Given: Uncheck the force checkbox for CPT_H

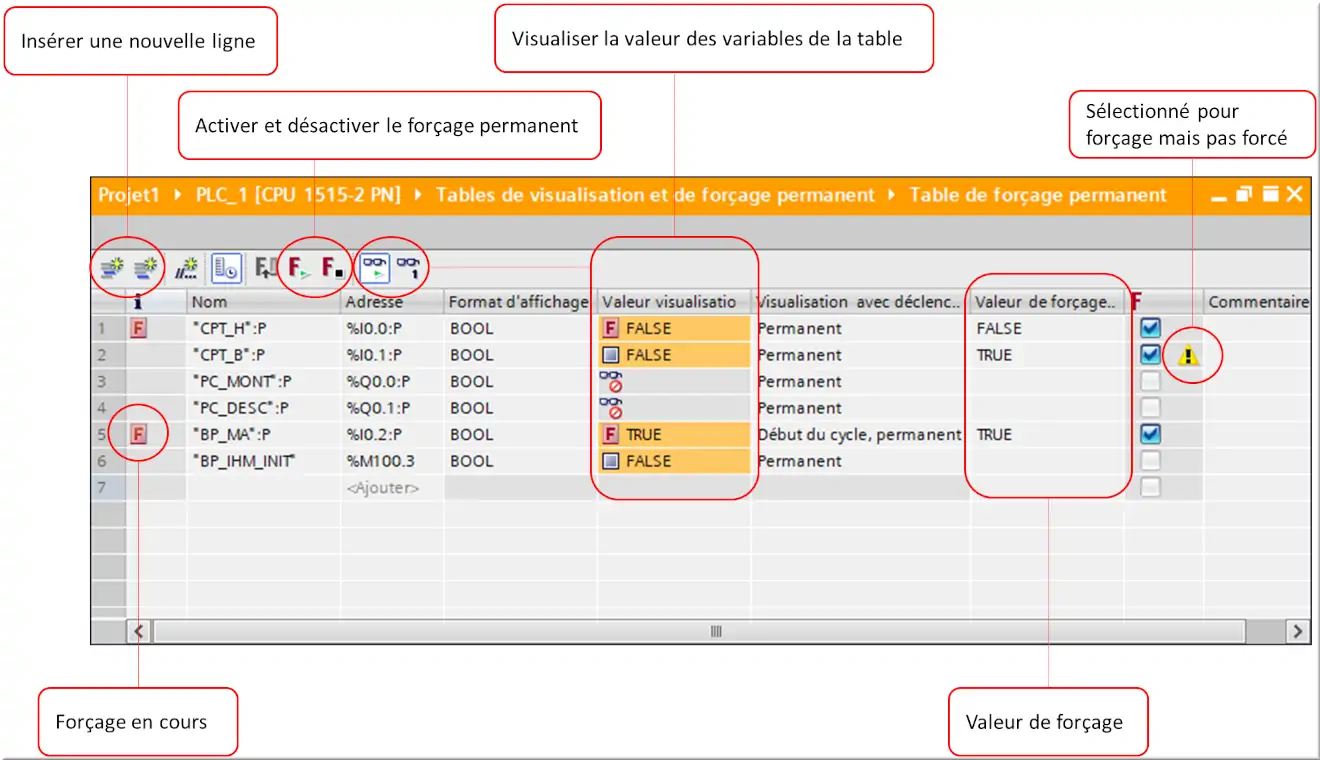Looking at the screenshot, I should 1151,328.
